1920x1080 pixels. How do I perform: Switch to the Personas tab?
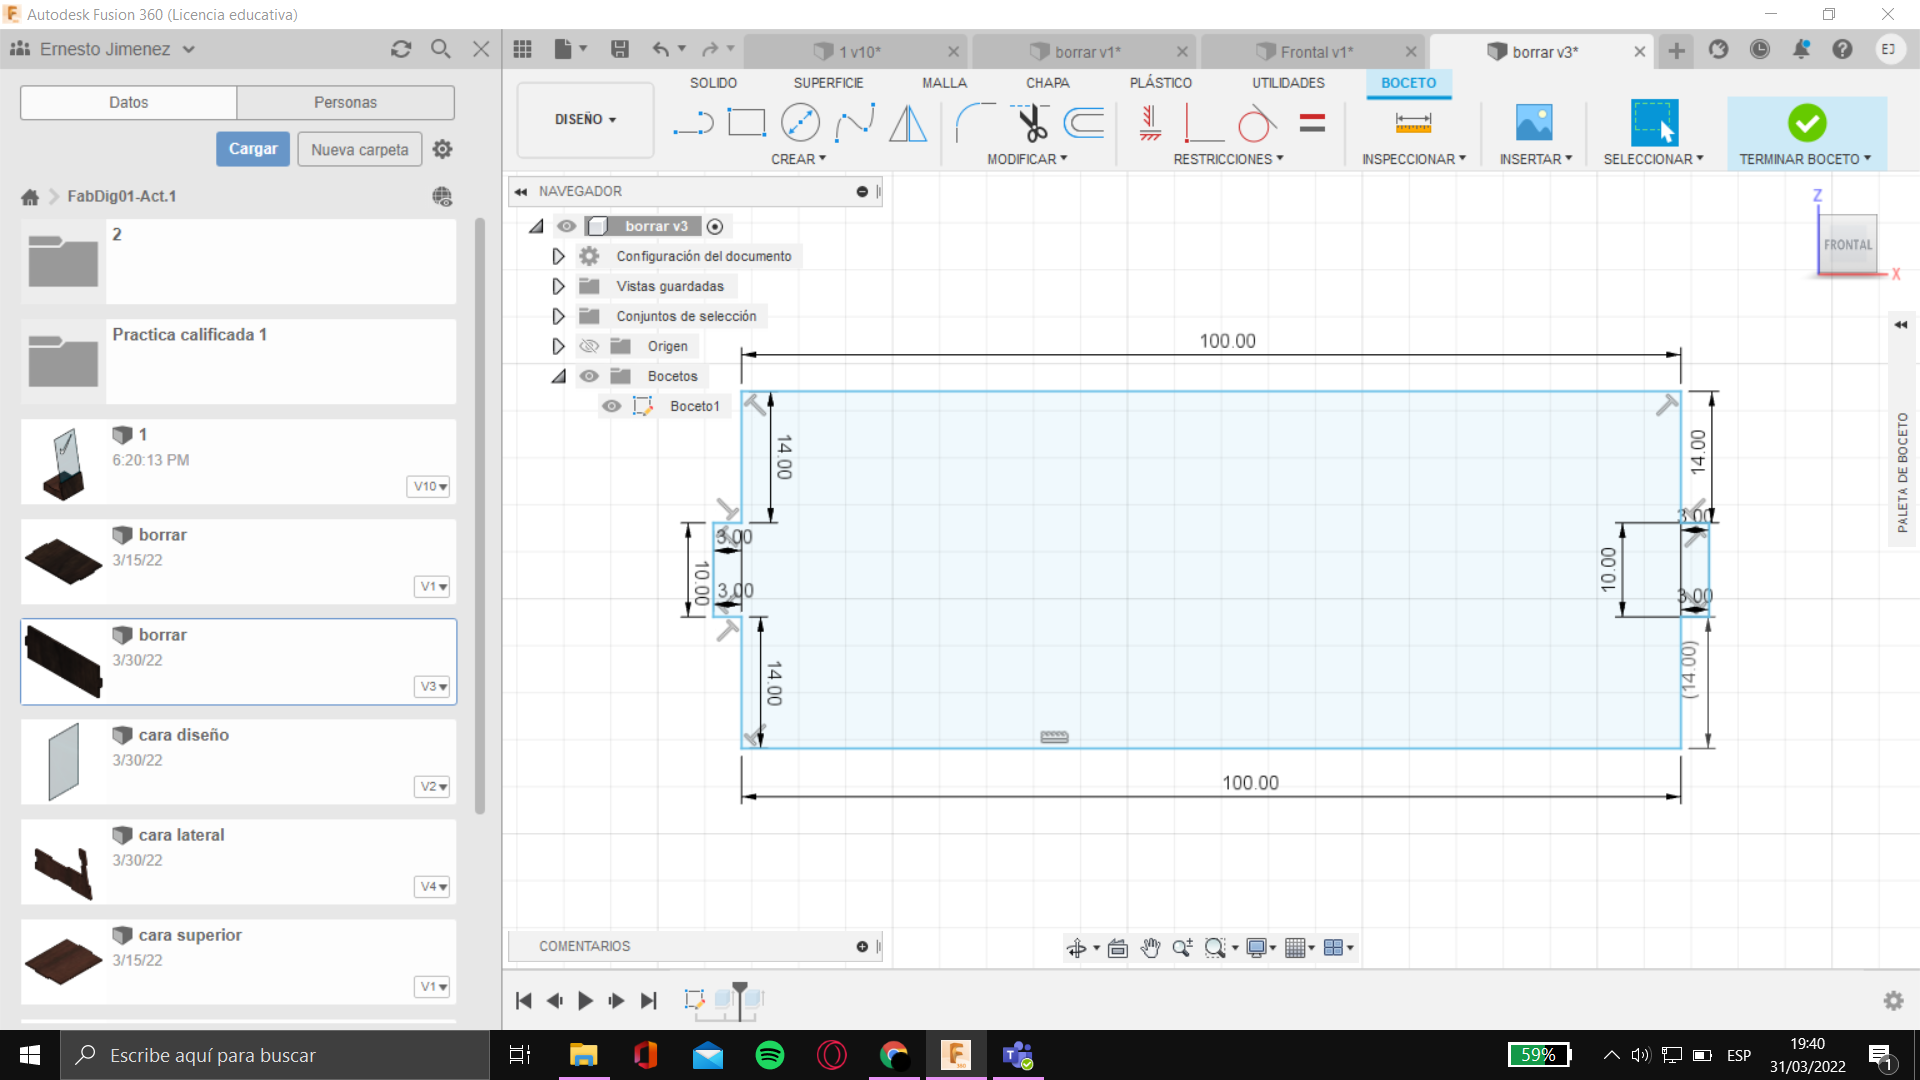(345, 102)
